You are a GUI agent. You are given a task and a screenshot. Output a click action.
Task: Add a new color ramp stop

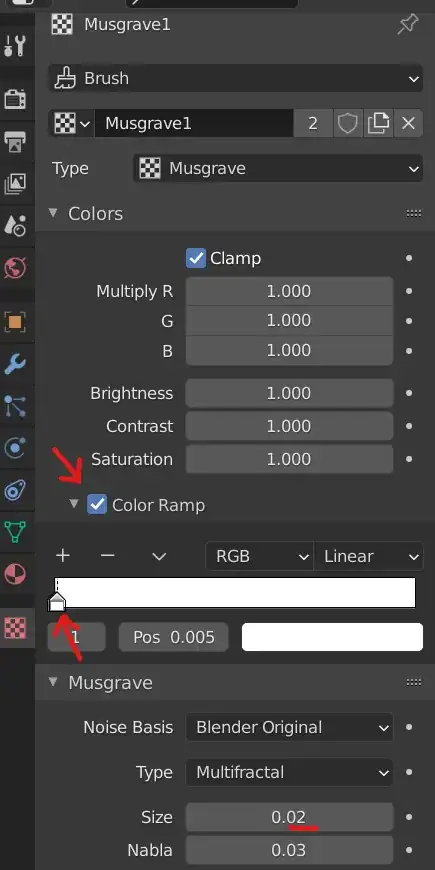click(x=63, y=556)
